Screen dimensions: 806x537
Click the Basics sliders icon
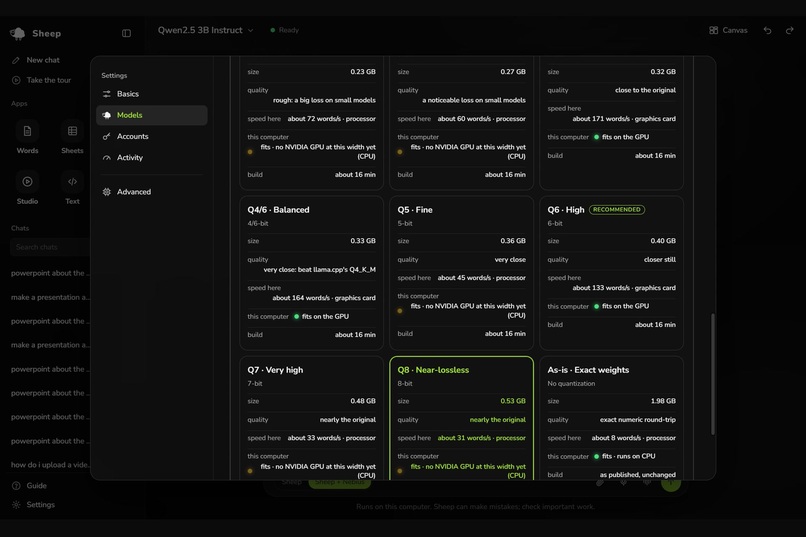coord(107,94)
